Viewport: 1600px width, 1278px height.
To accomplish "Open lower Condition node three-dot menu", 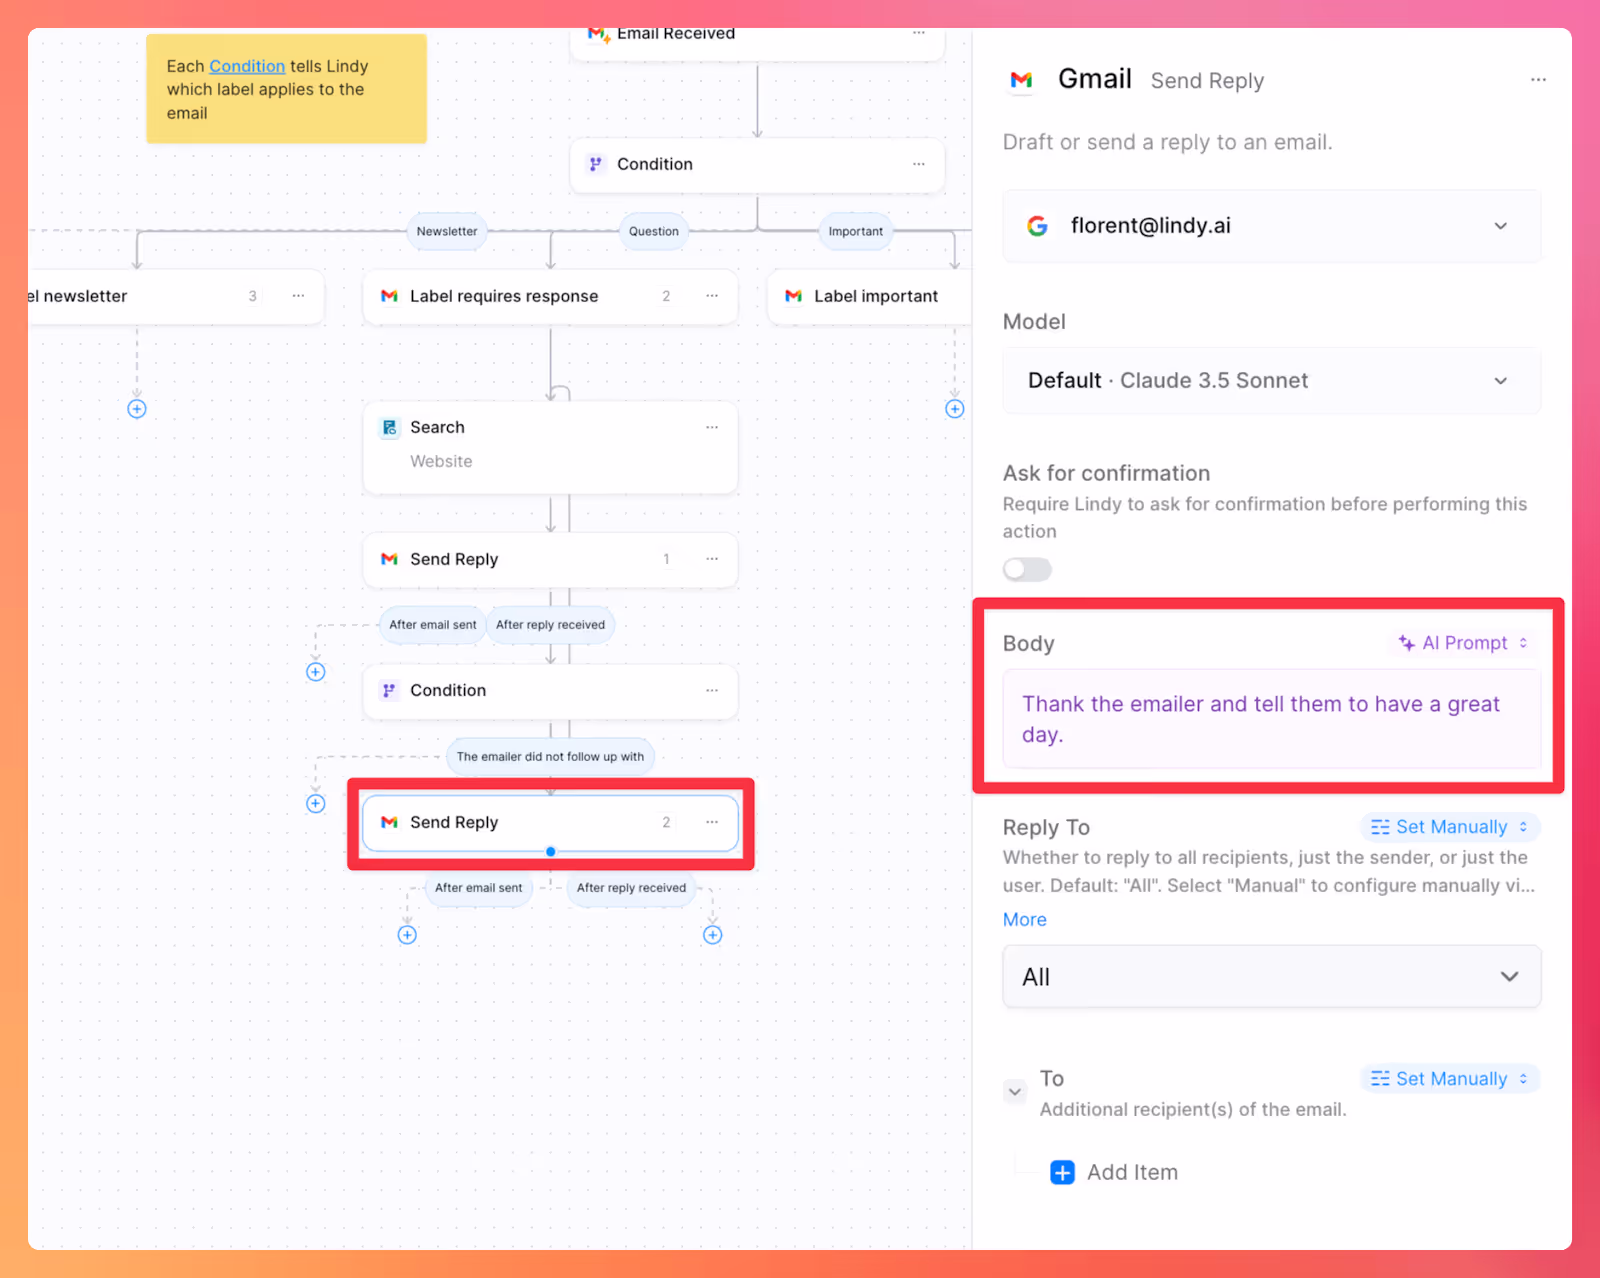I will pos(712,690).
